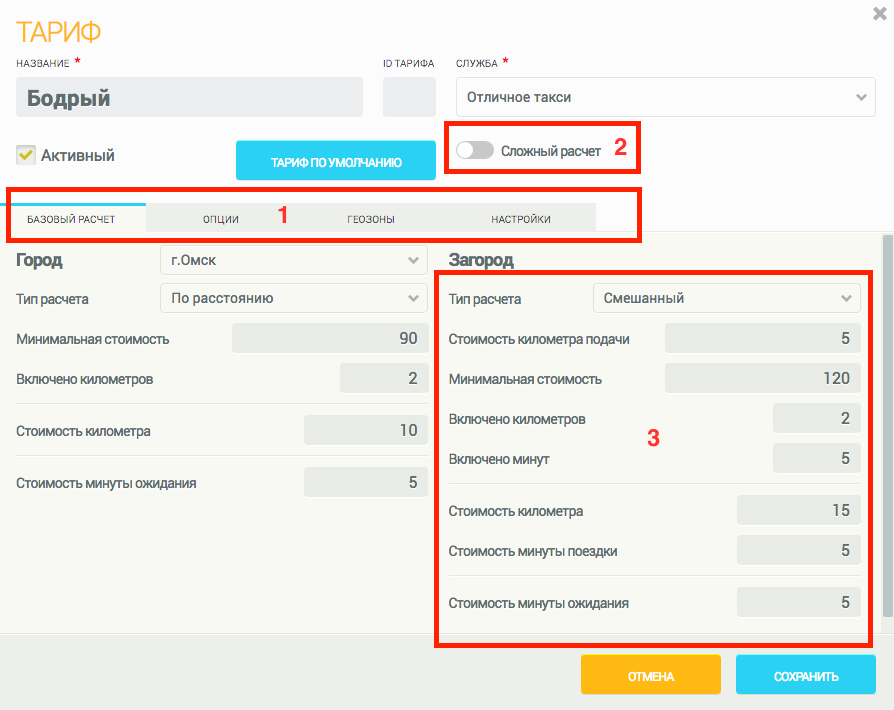Viewport: 894px width, 710px height.
Task: Edit the Стоимость минуты поездки field
Action: [x=798, y=550]
